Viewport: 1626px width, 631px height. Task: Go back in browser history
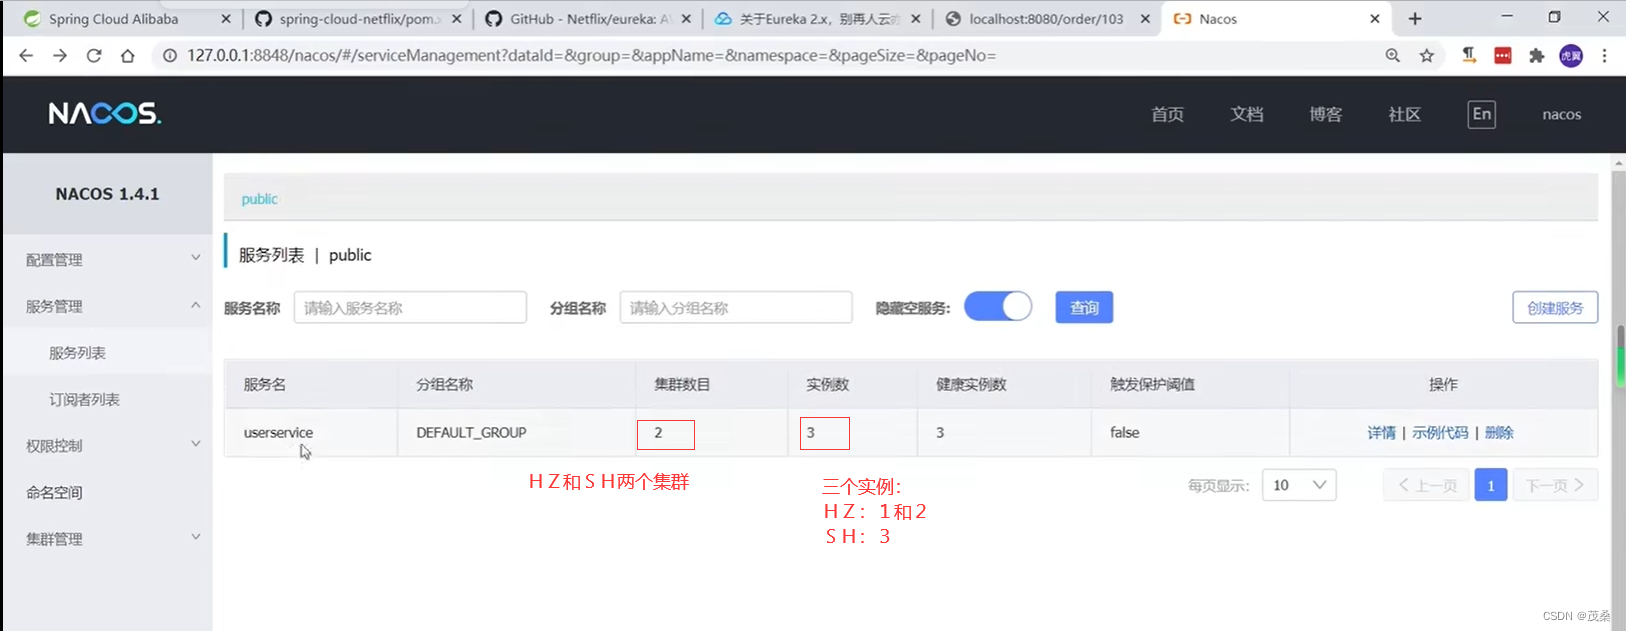tap(26, 56)
